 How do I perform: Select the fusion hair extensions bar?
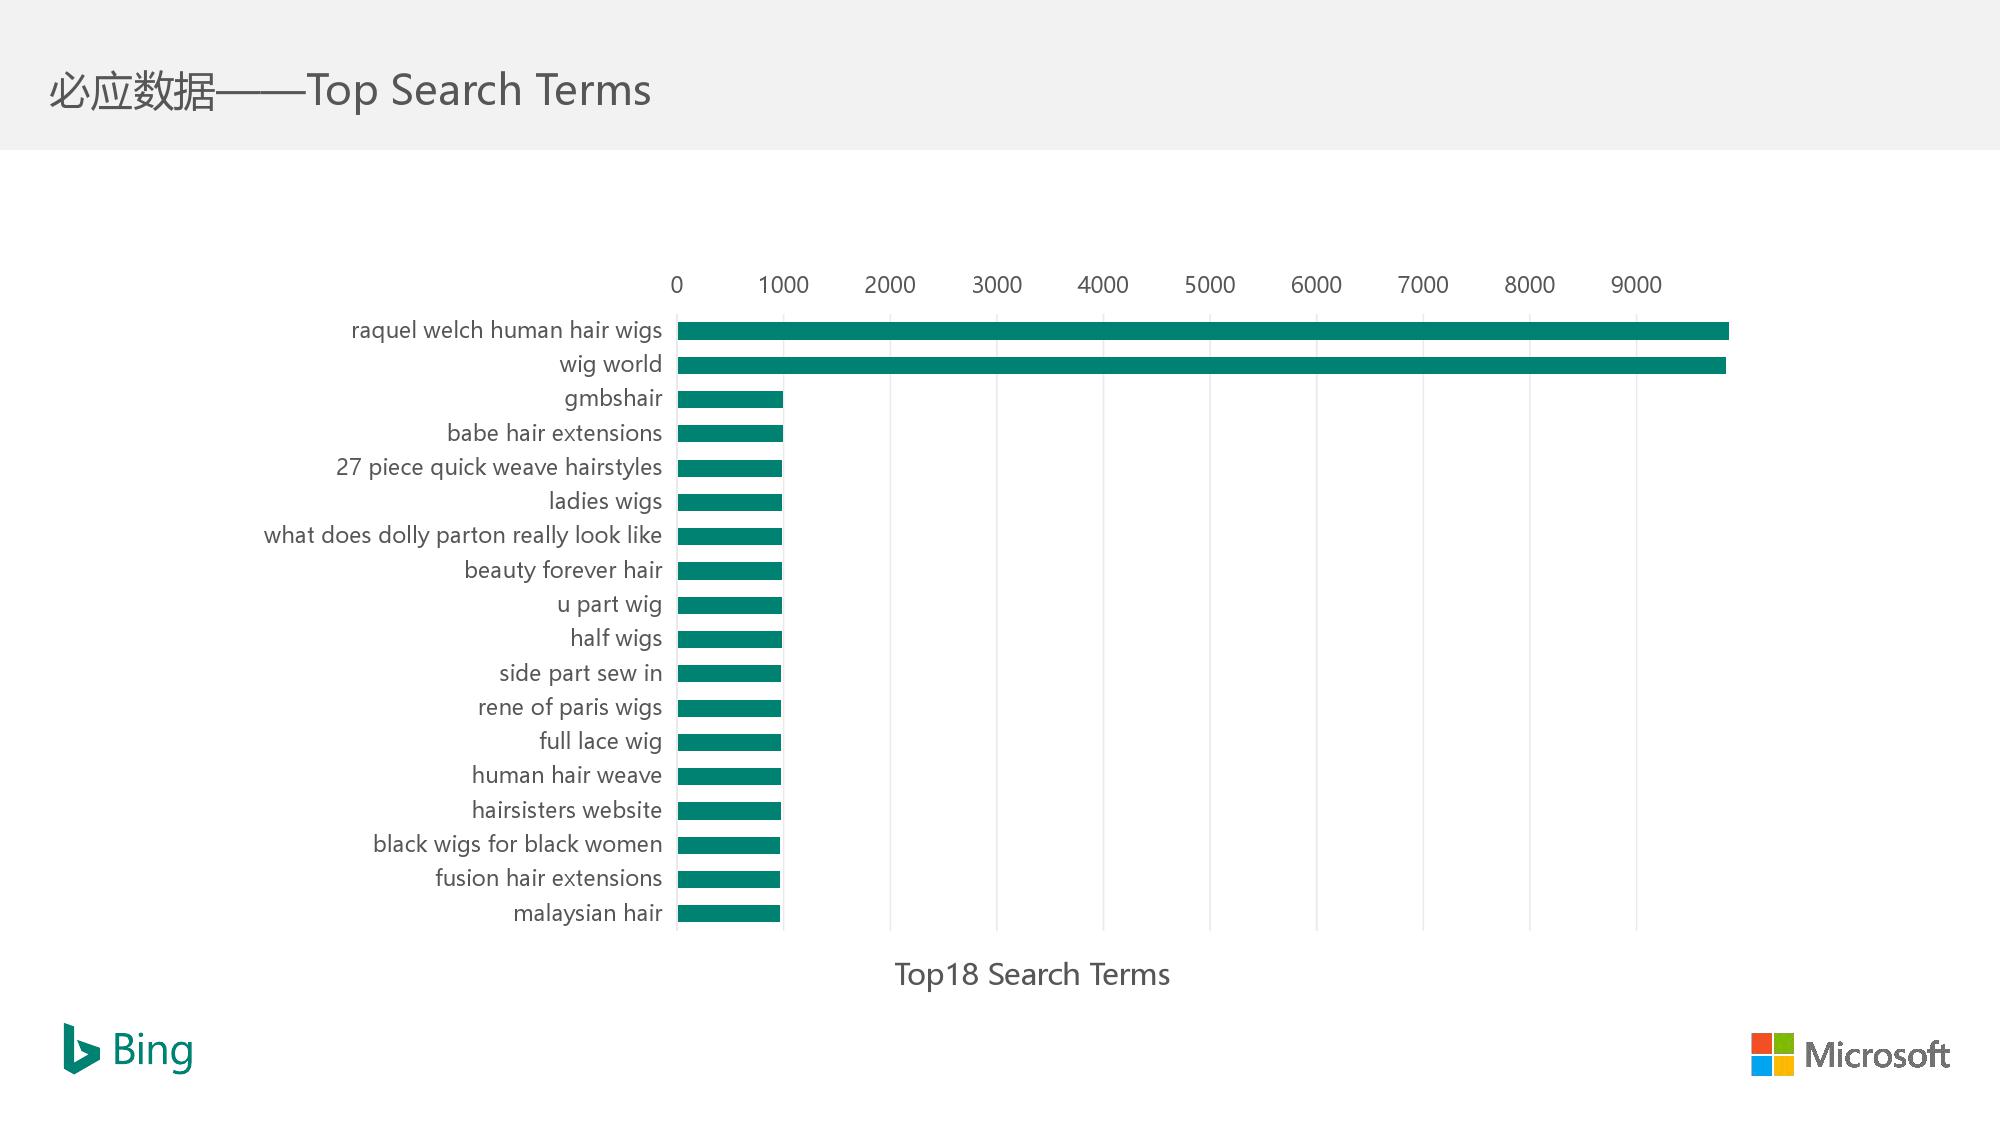729,879
